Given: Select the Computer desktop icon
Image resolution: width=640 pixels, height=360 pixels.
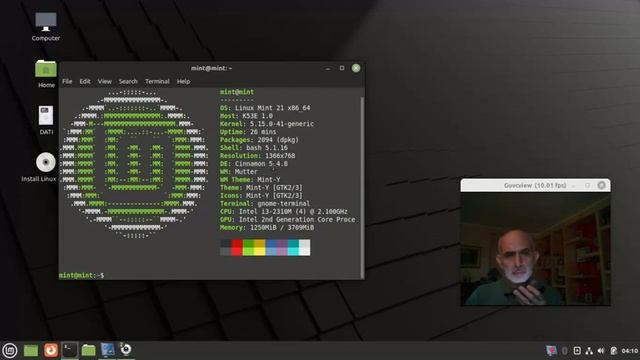Looking at the screenshot, I should (46, 27).
